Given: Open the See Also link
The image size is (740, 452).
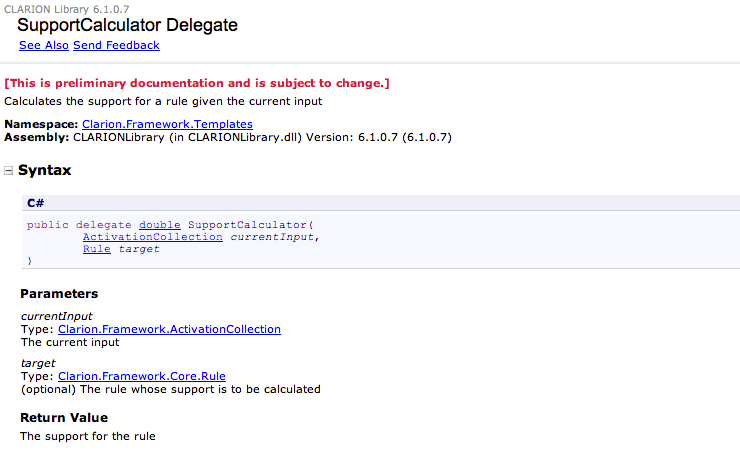Looking at the screenshot, I should (x=43, y=45).
